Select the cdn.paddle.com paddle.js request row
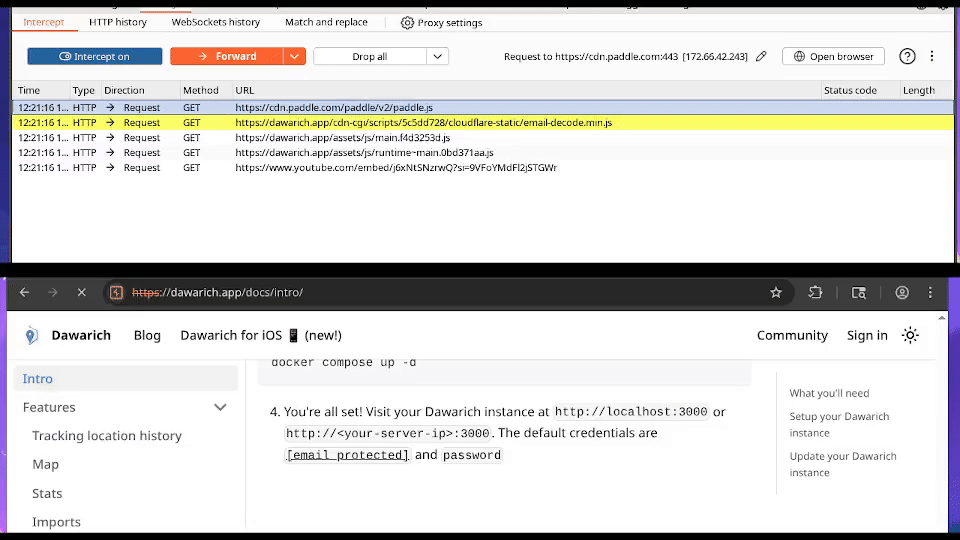960x540 pixels. (482, 107)
